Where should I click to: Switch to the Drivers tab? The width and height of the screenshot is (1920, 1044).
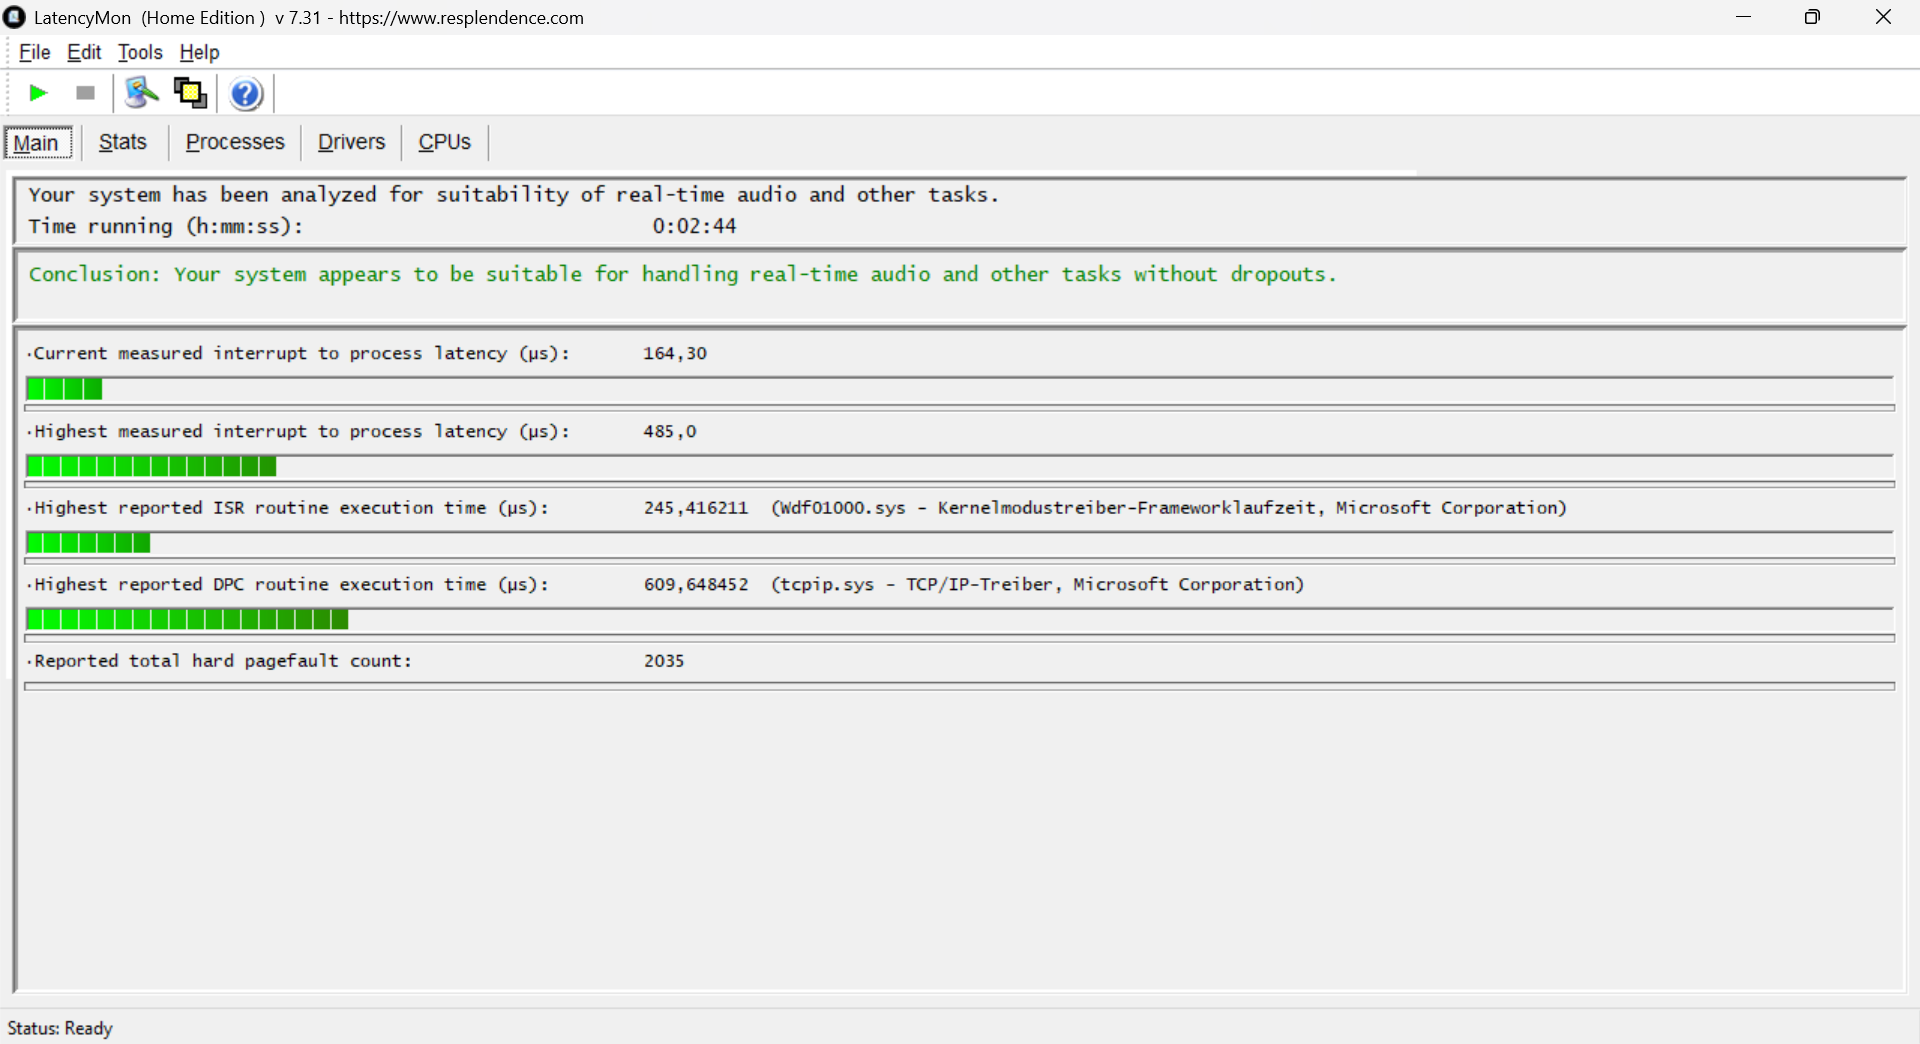[351, 142]
